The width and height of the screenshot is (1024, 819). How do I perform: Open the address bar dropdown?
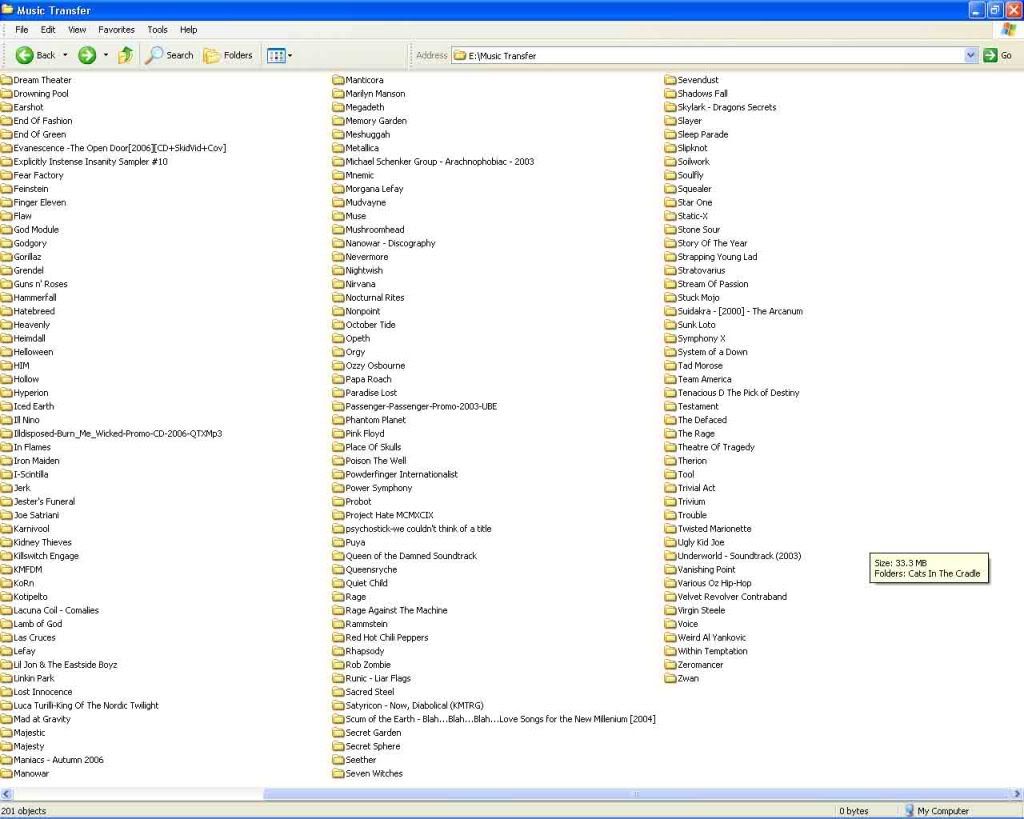pyautogui.click(x=970, y=56)
